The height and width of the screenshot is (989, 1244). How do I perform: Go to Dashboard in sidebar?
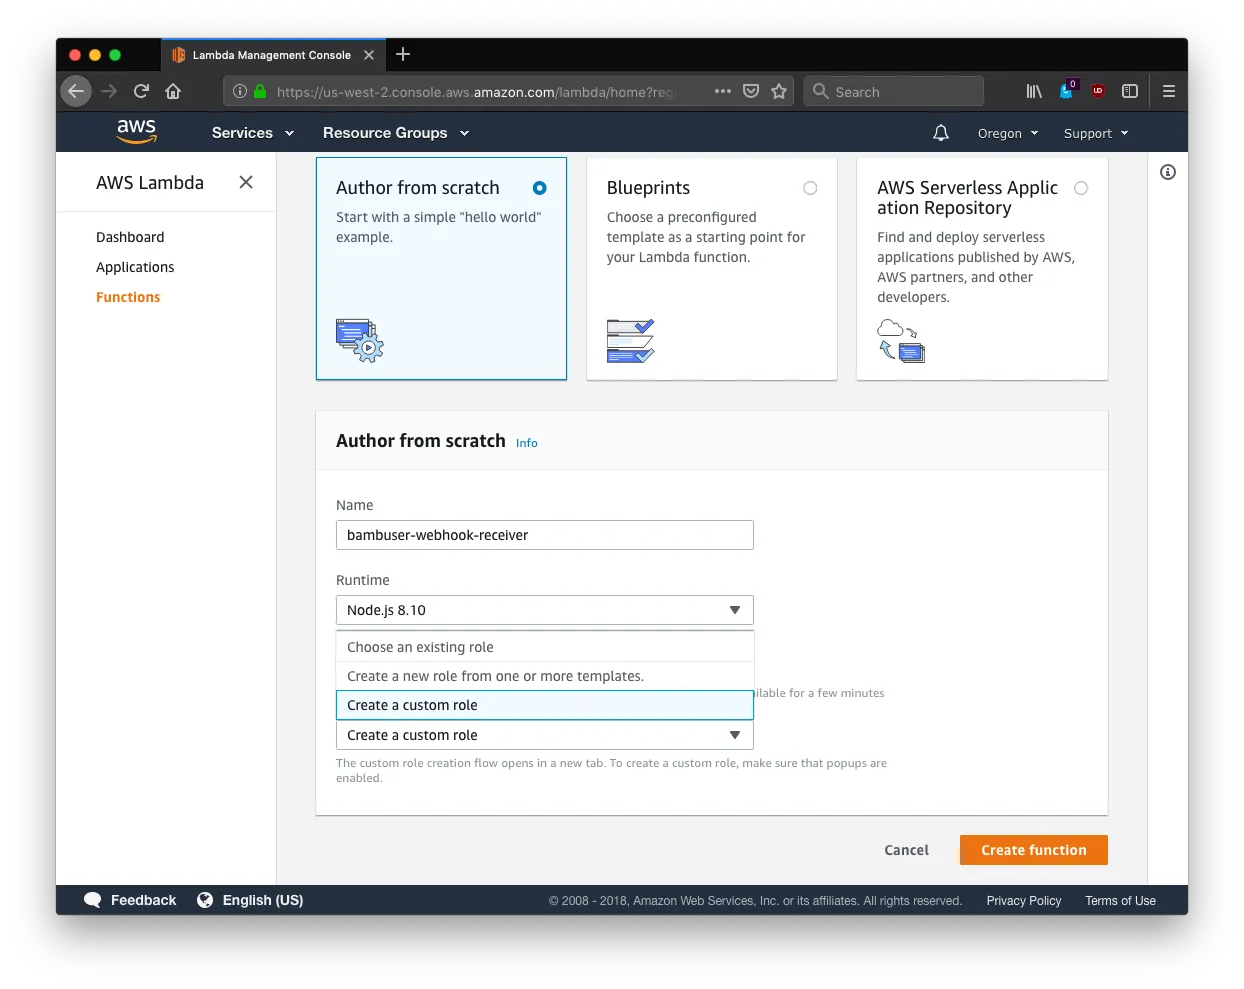(x=130, y=237)
